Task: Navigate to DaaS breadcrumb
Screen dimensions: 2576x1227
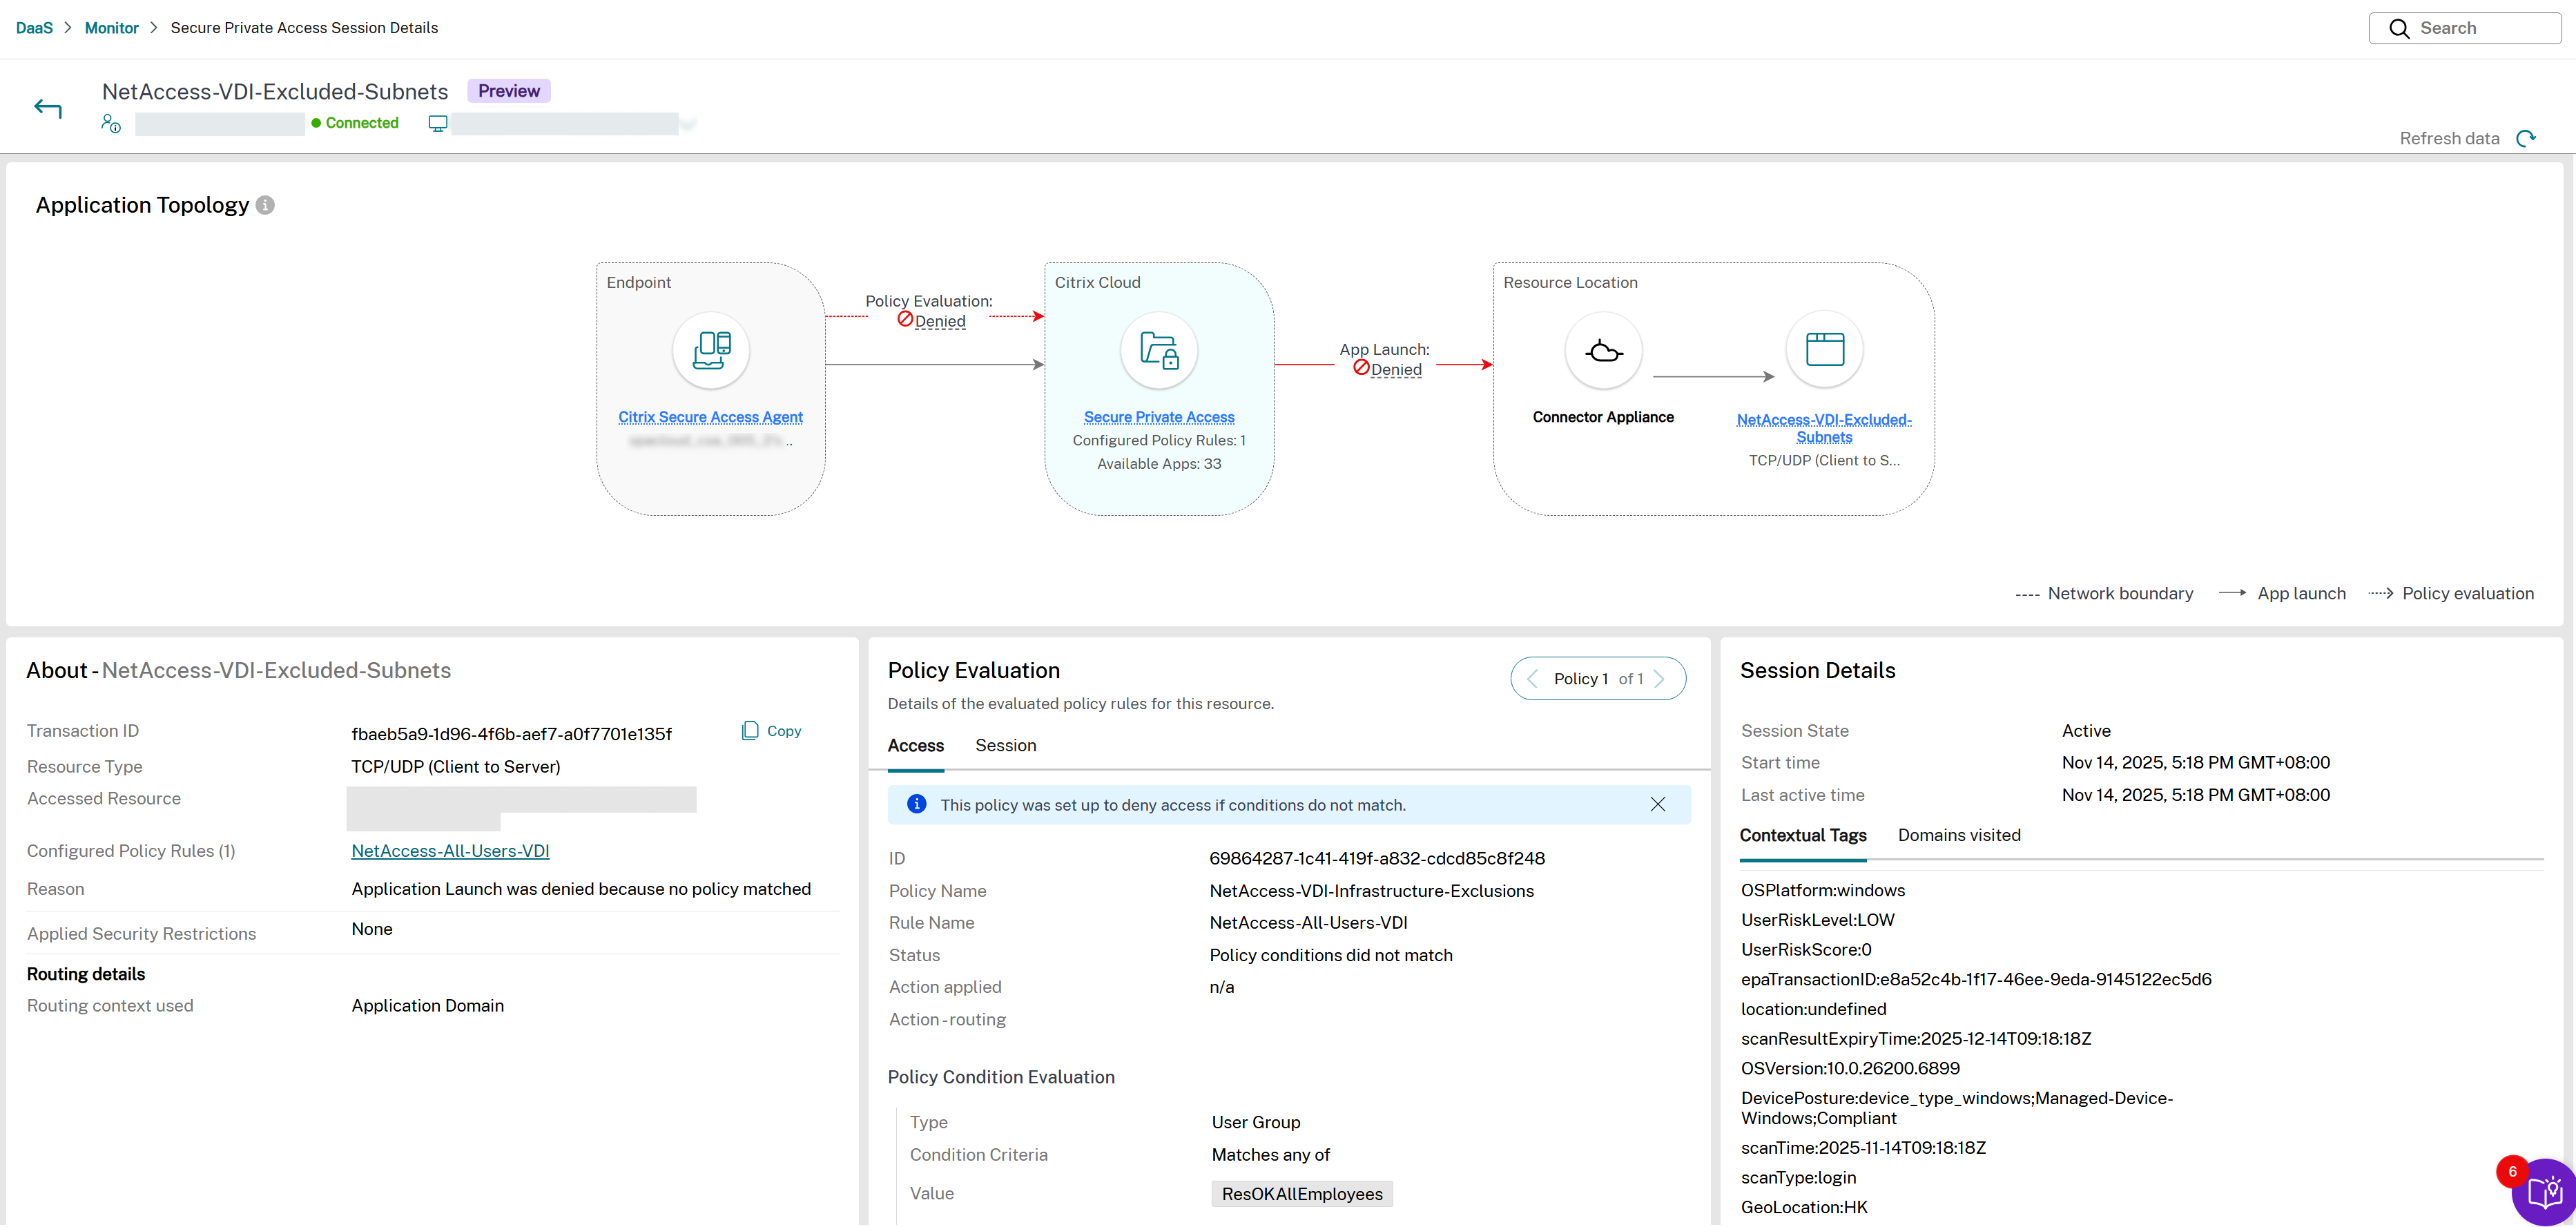Action: pyautogui.click(x=34, y=28)
